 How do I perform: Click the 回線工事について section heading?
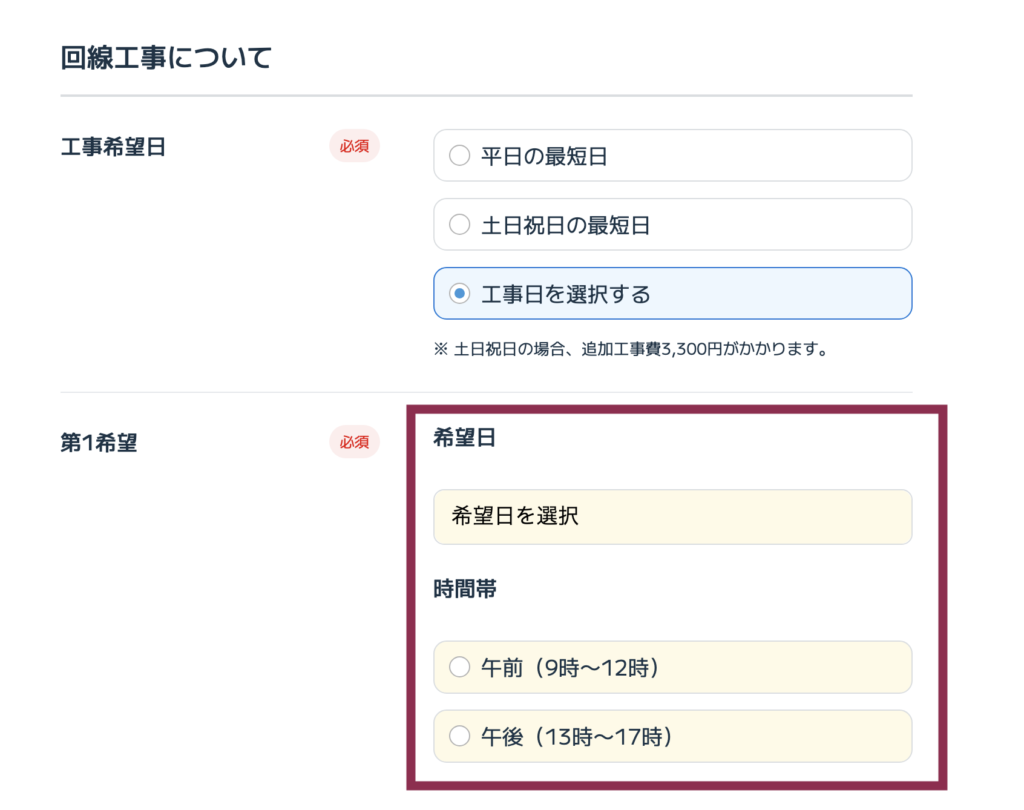pyautogui.click(x=162, y=58)
